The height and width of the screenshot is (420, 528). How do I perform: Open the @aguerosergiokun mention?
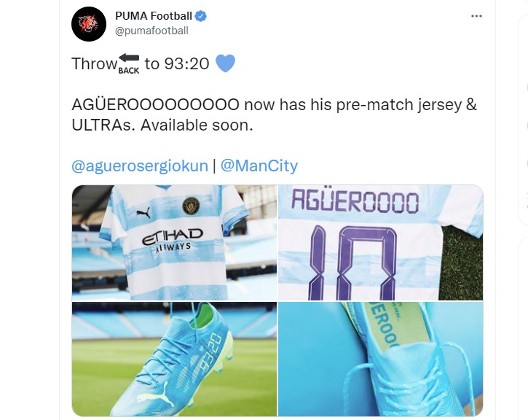pyautogui.click(x=140, y=166)
